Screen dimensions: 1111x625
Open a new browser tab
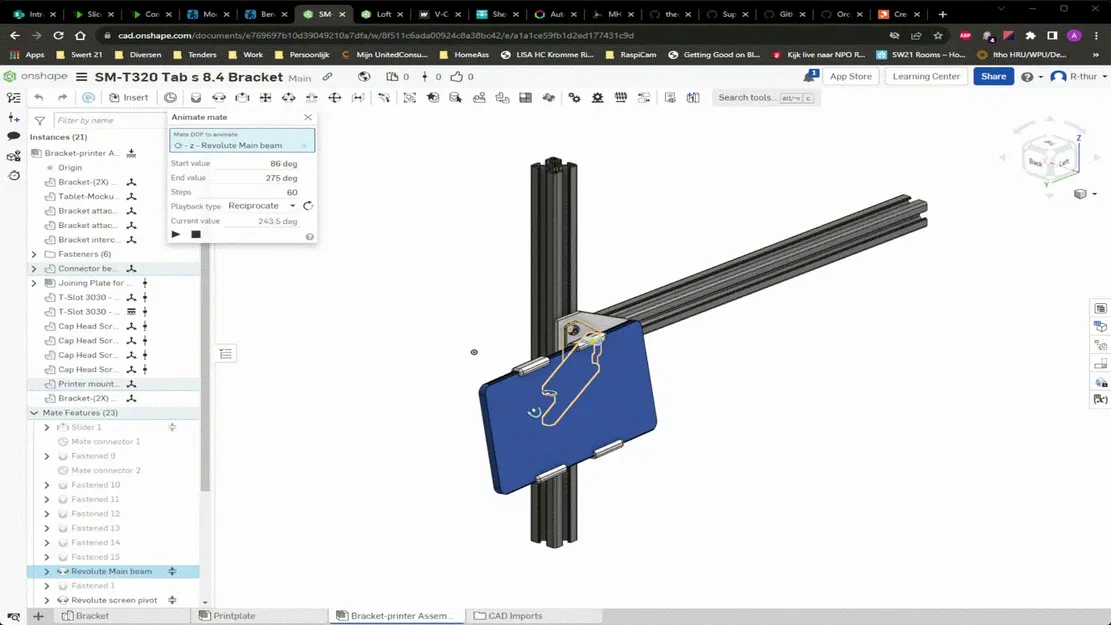point(942,14)
